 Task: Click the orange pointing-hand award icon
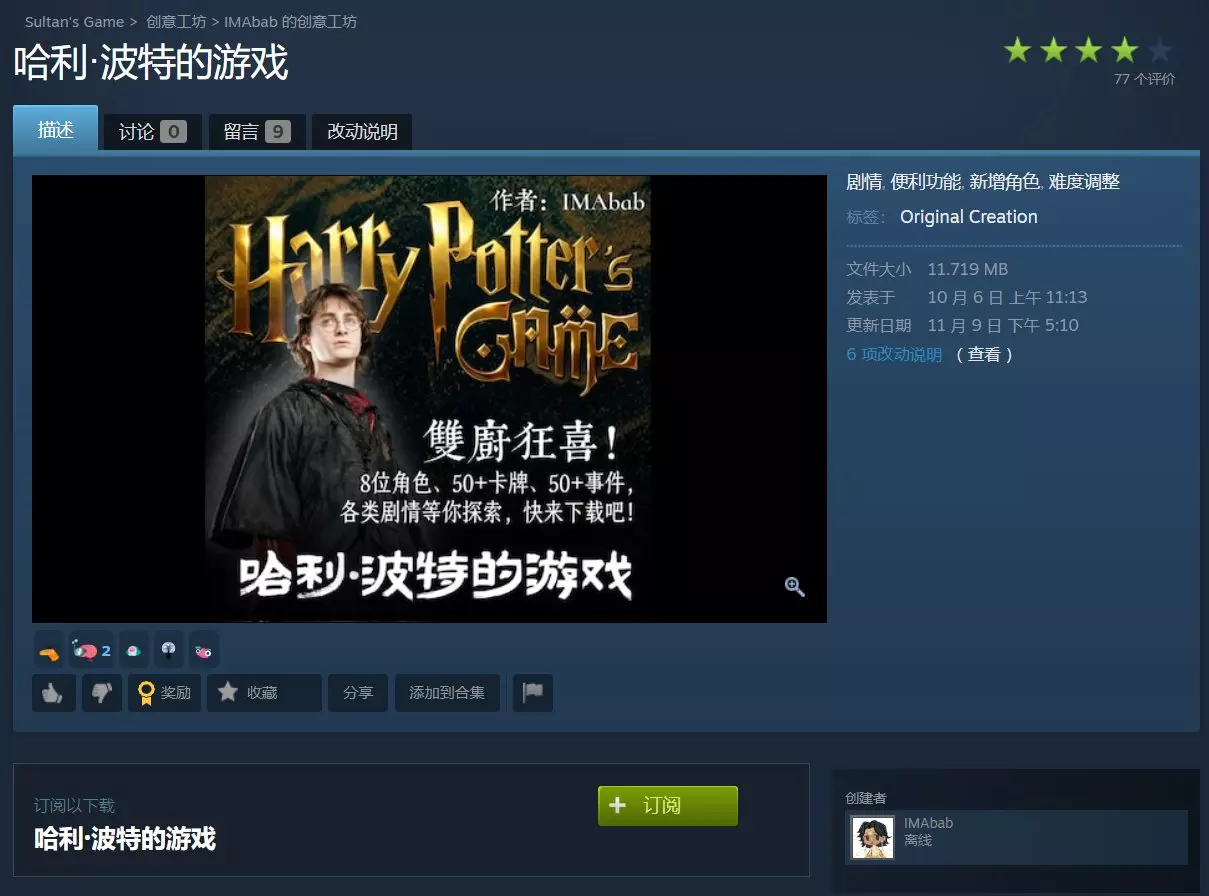[49, 651]
